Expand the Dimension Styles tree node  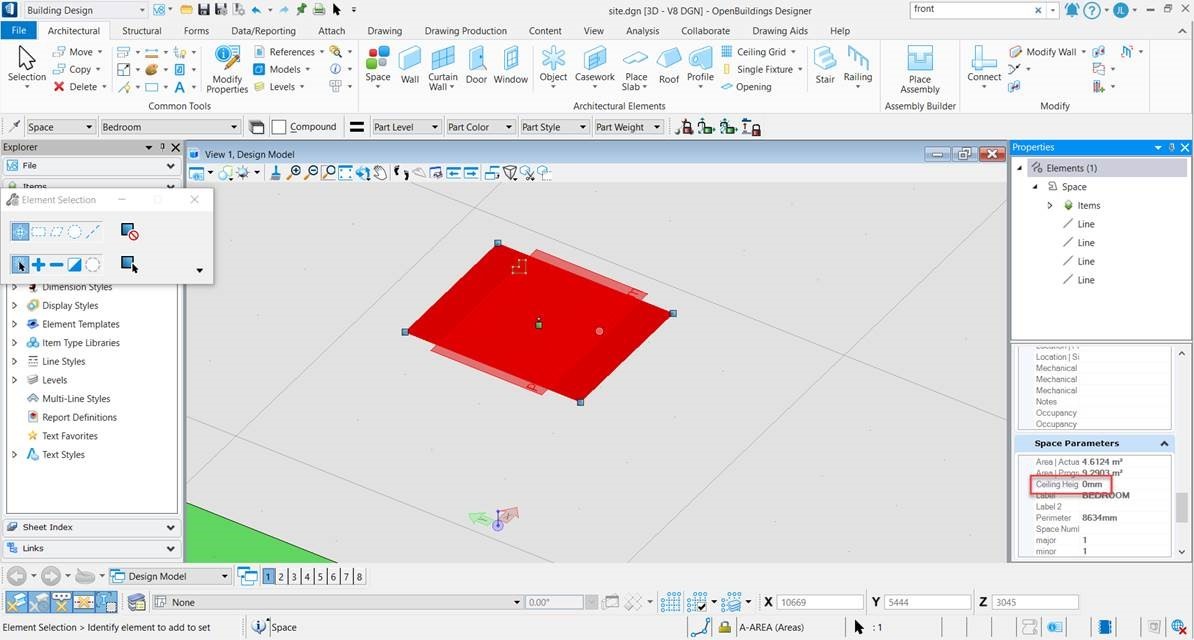[x=14, y=287]
